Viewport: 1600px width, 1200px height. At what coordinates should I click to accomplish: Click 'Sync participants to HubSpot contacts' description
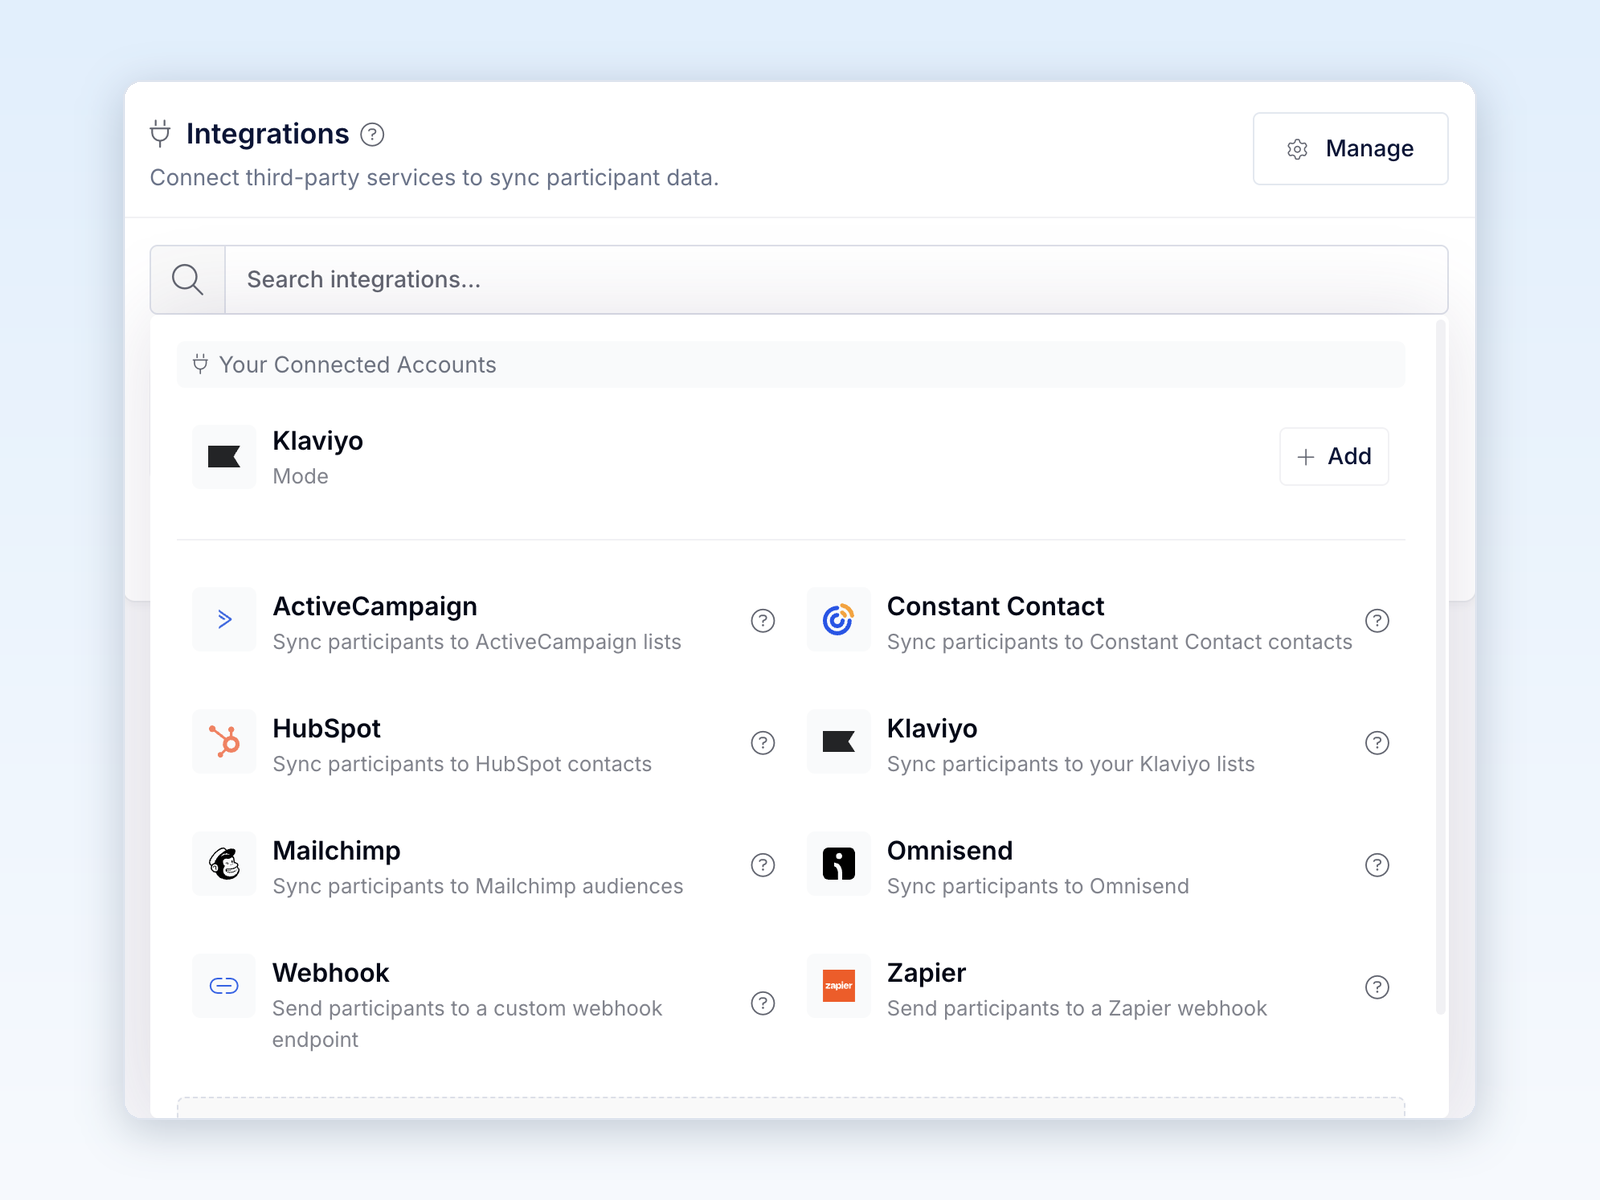[462, 764]
